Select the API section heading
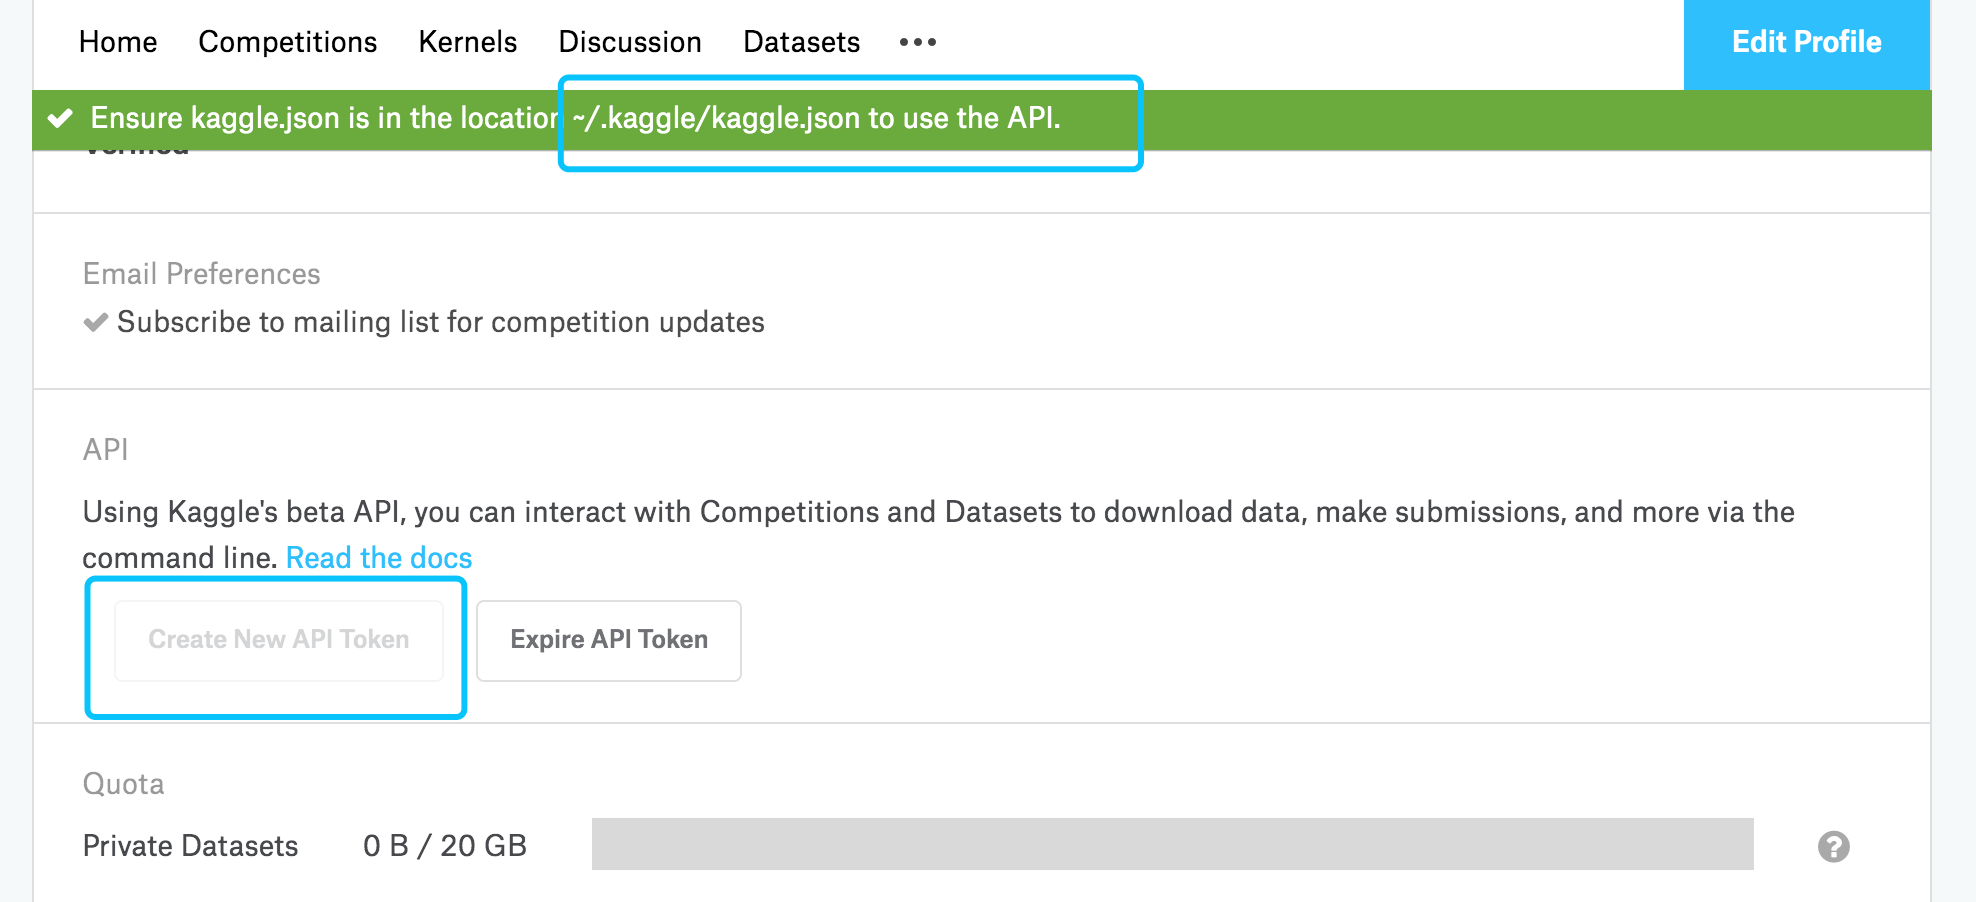 click(106, 450)
